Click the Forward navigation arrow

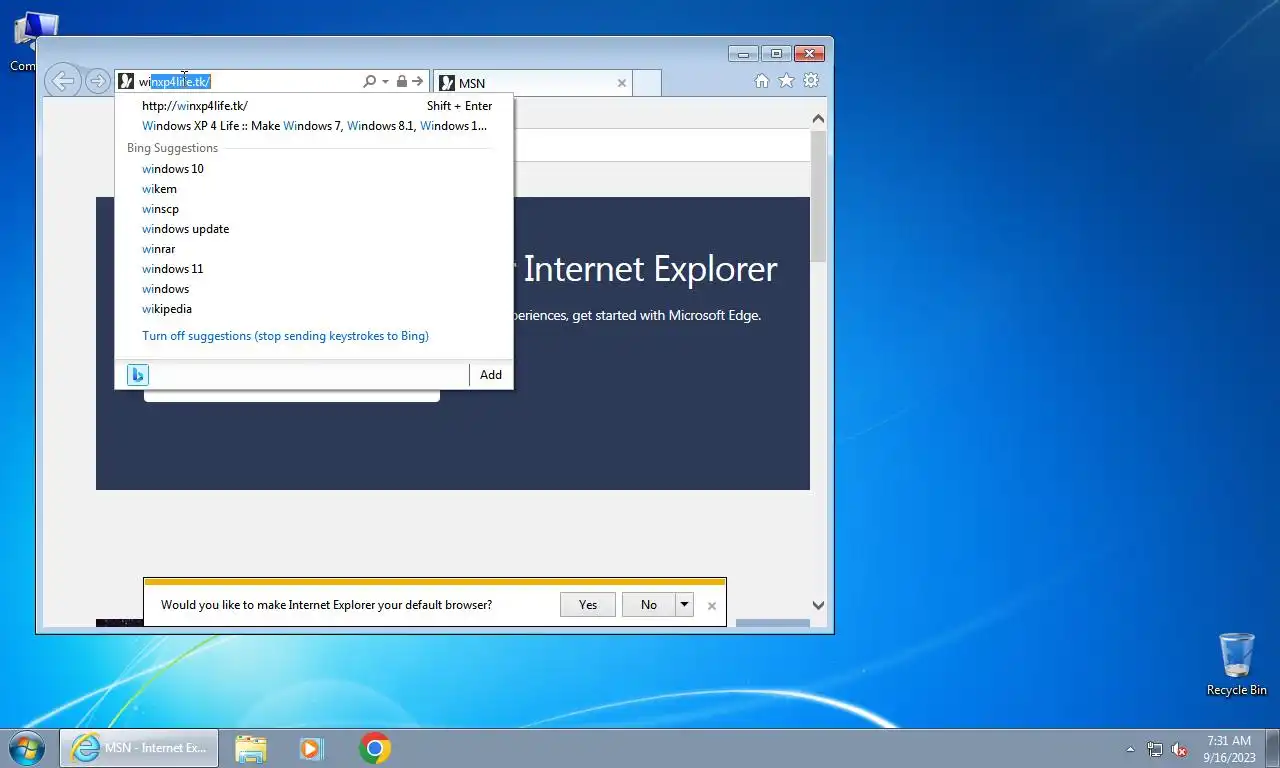coord(97,81)
